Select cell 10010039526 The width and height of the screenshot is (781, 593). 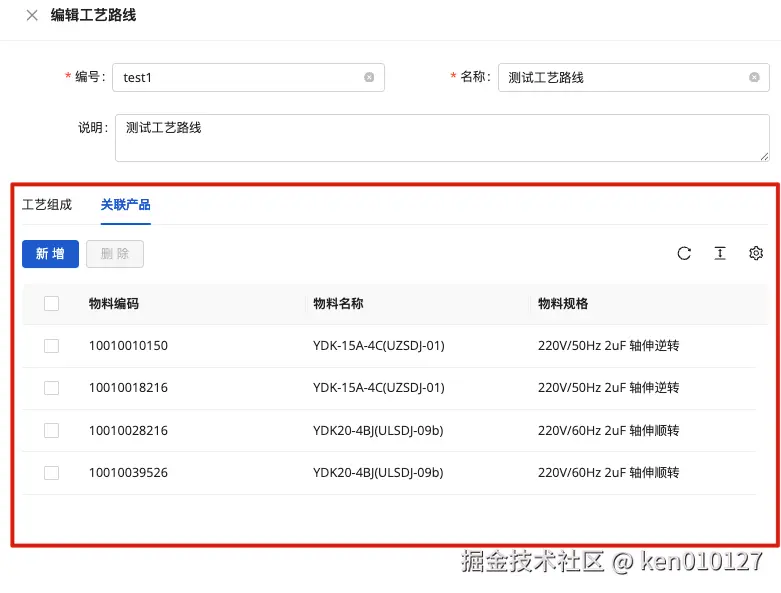129,473
